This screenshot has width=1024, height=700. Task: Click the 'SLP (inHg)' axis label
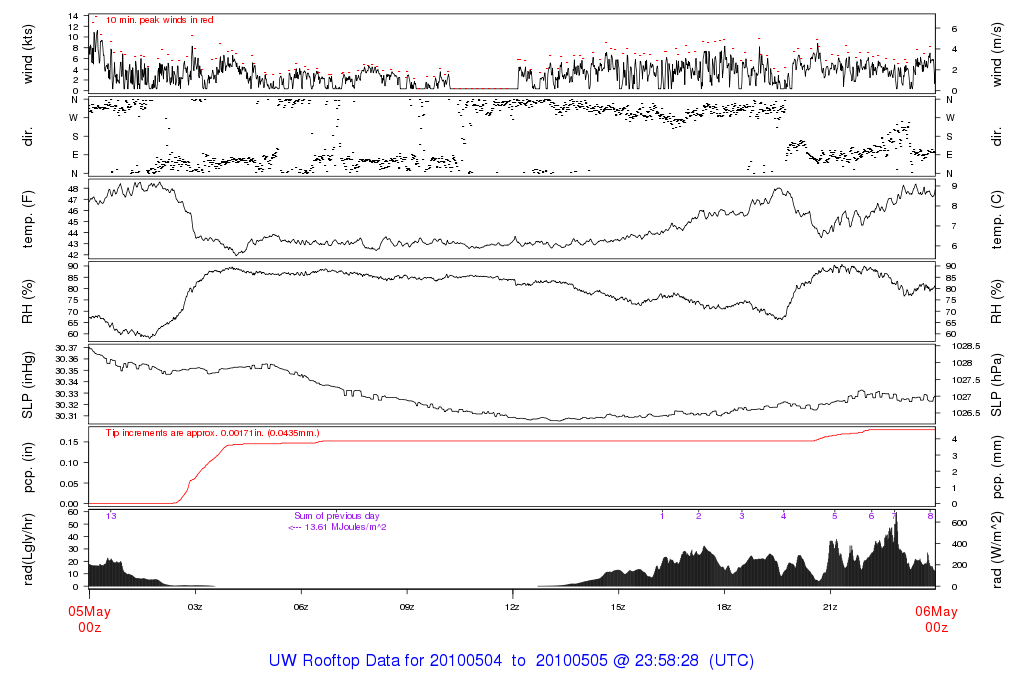27,385
